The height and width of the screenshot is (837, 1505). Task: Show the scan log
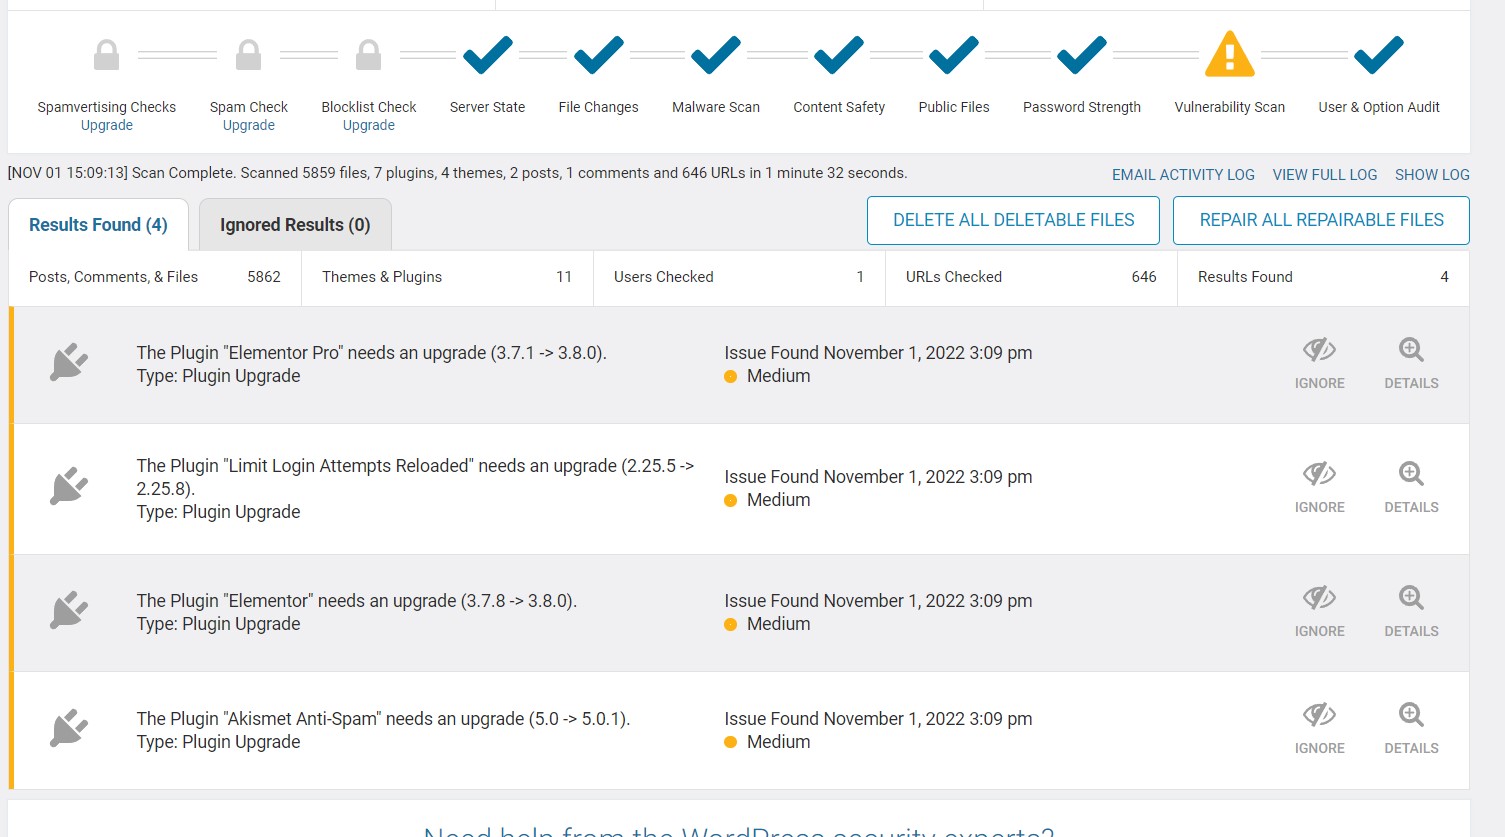pyautogui.click(x=1431, y=175)
